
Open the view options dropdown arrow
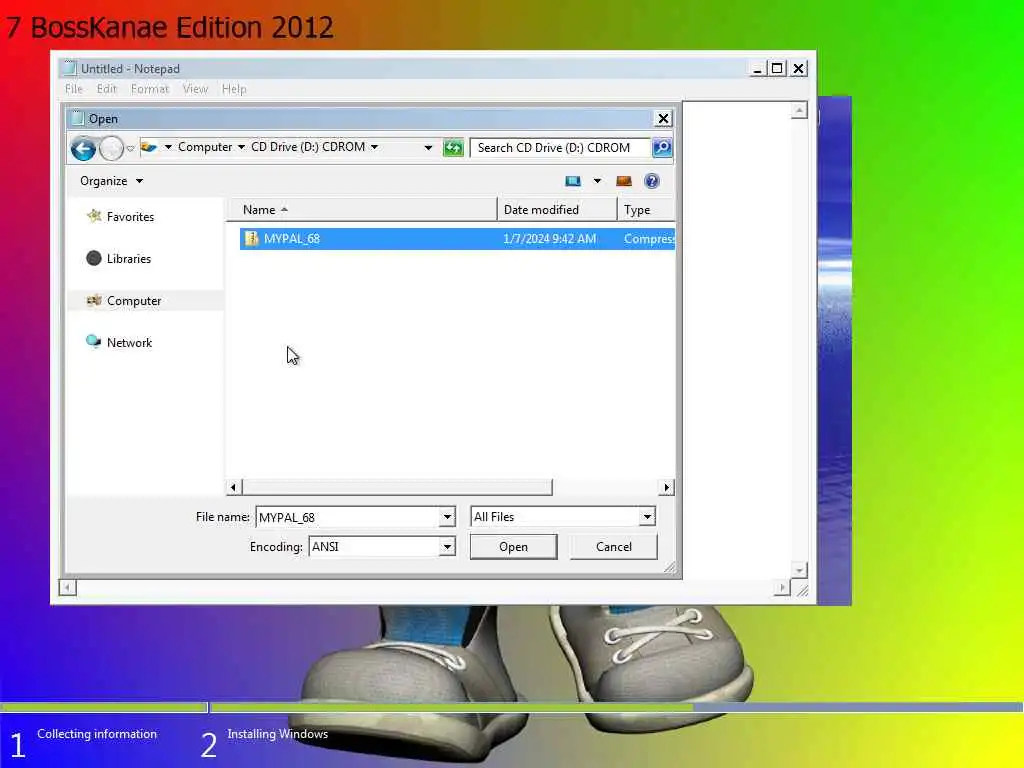click(x=597, y=181)
